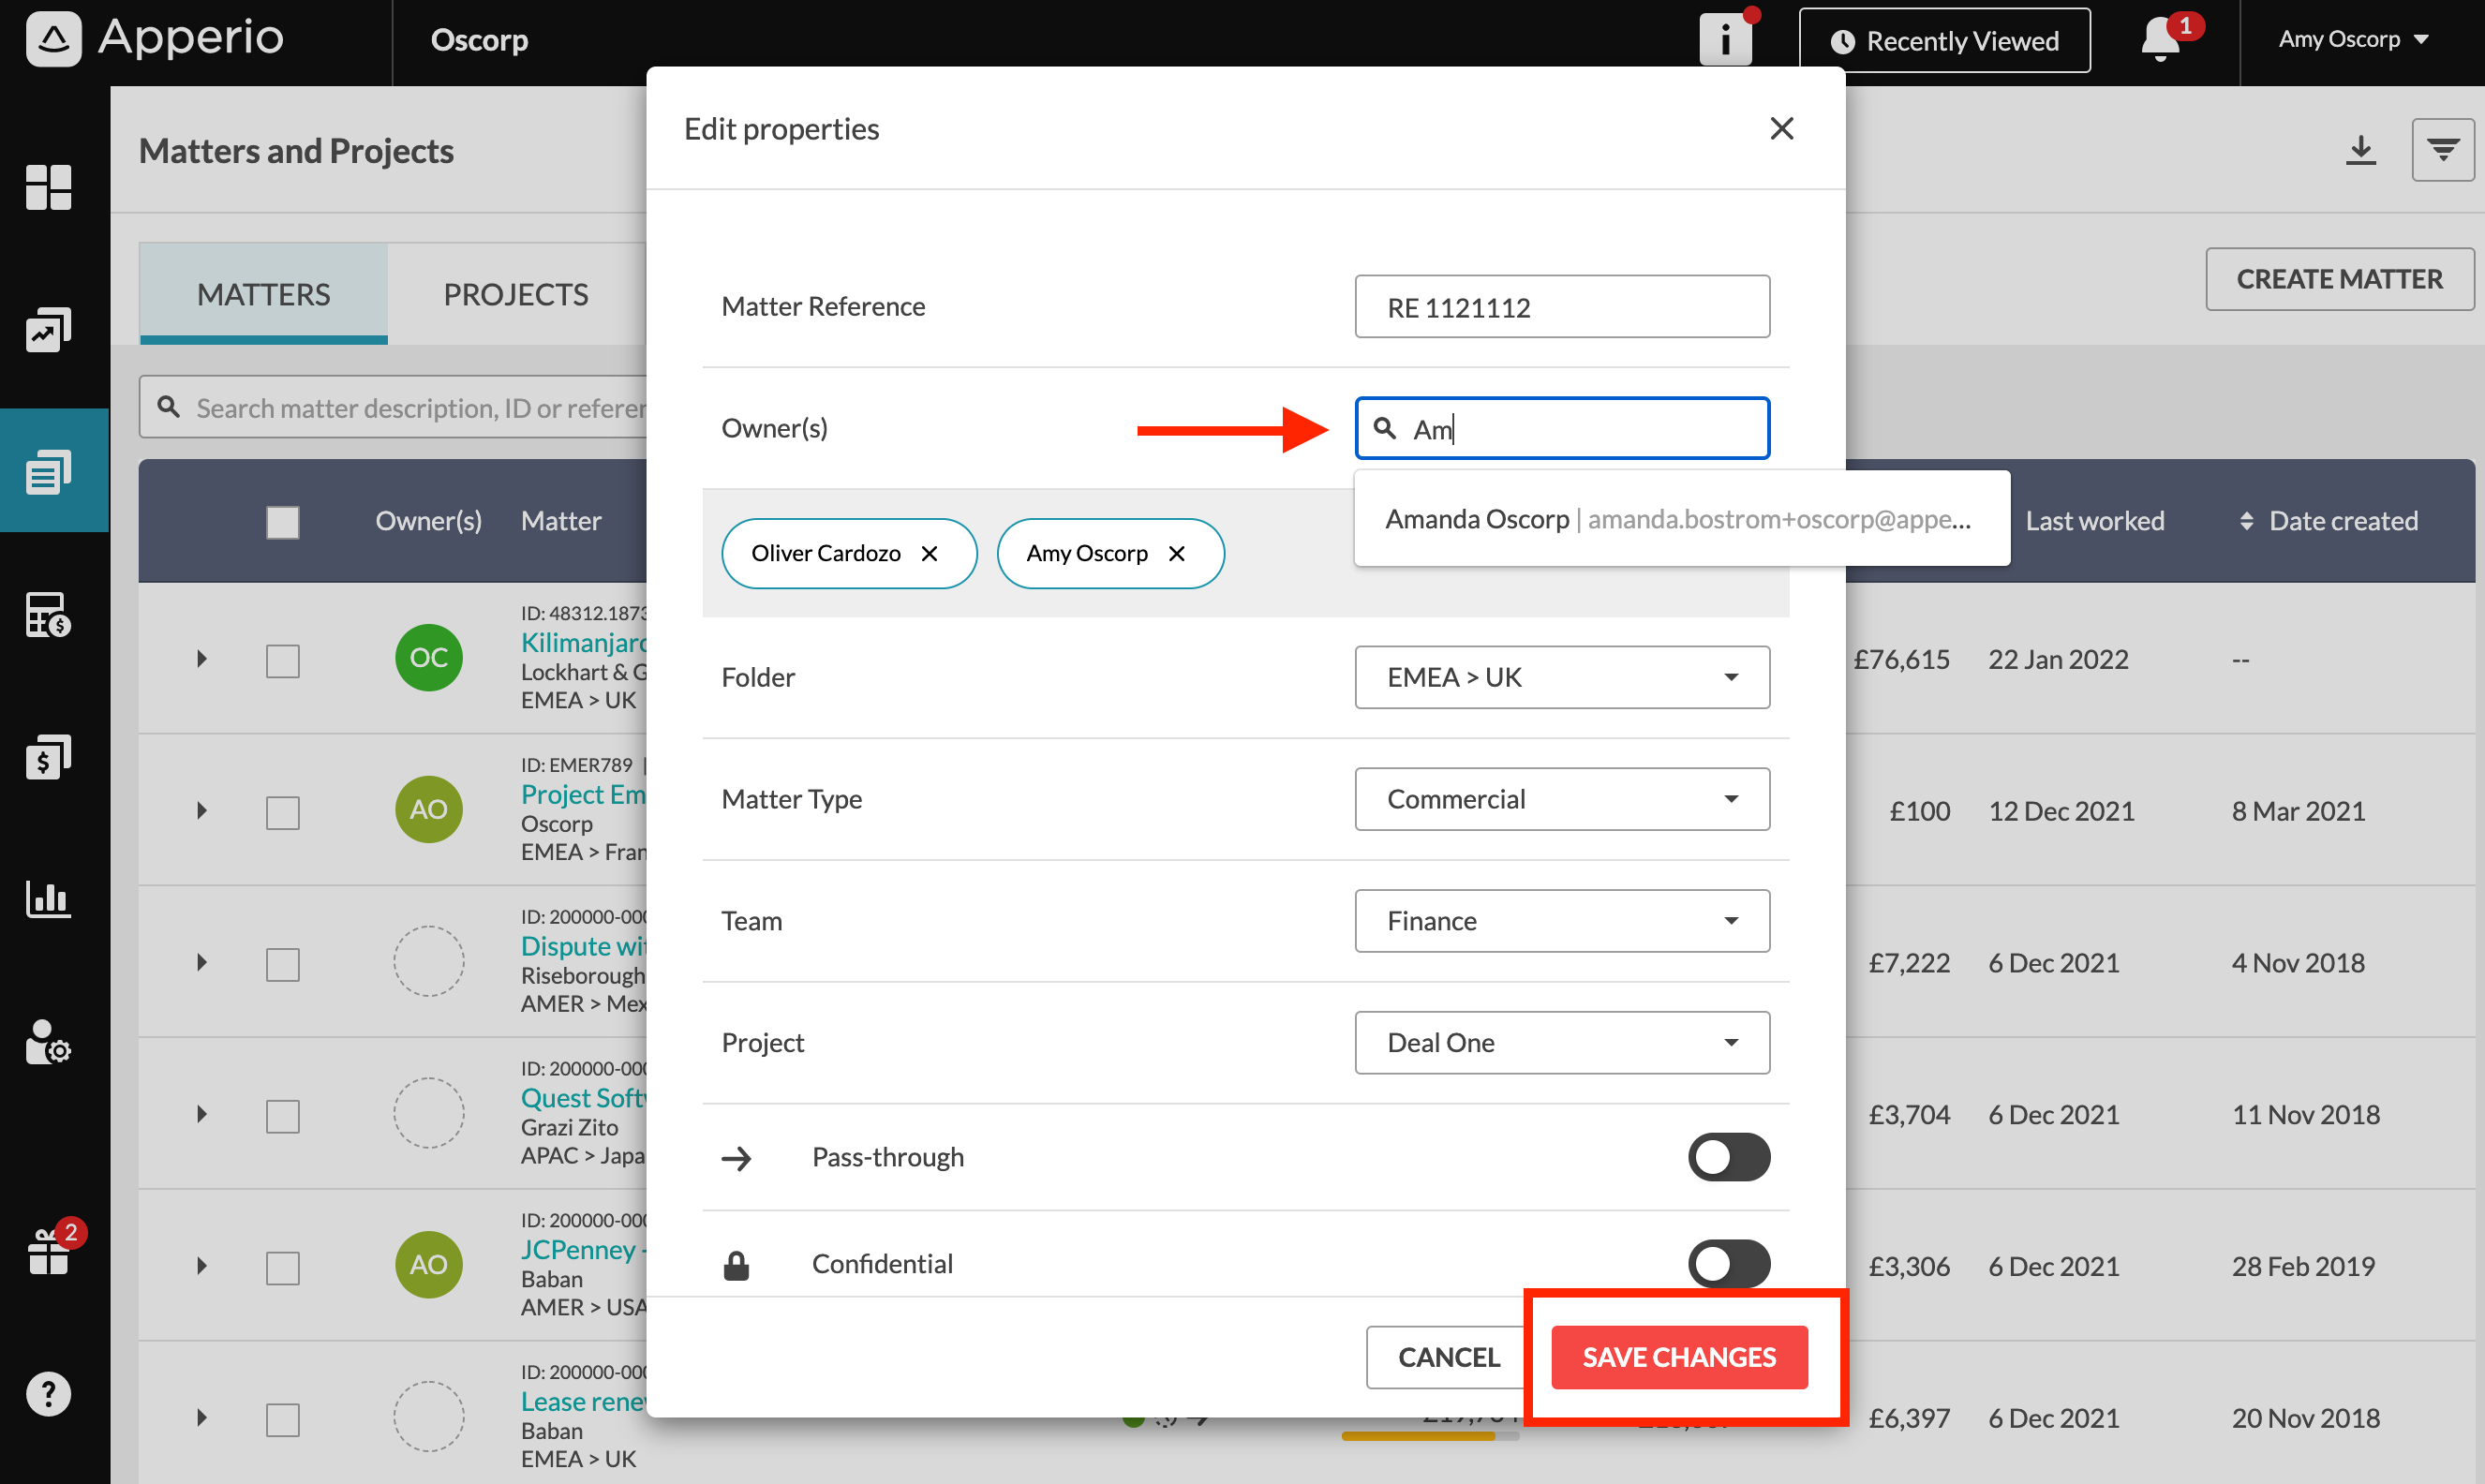Open the dashboard grid icon in sidebar
2485x1484 pixels.
[48, 187]
